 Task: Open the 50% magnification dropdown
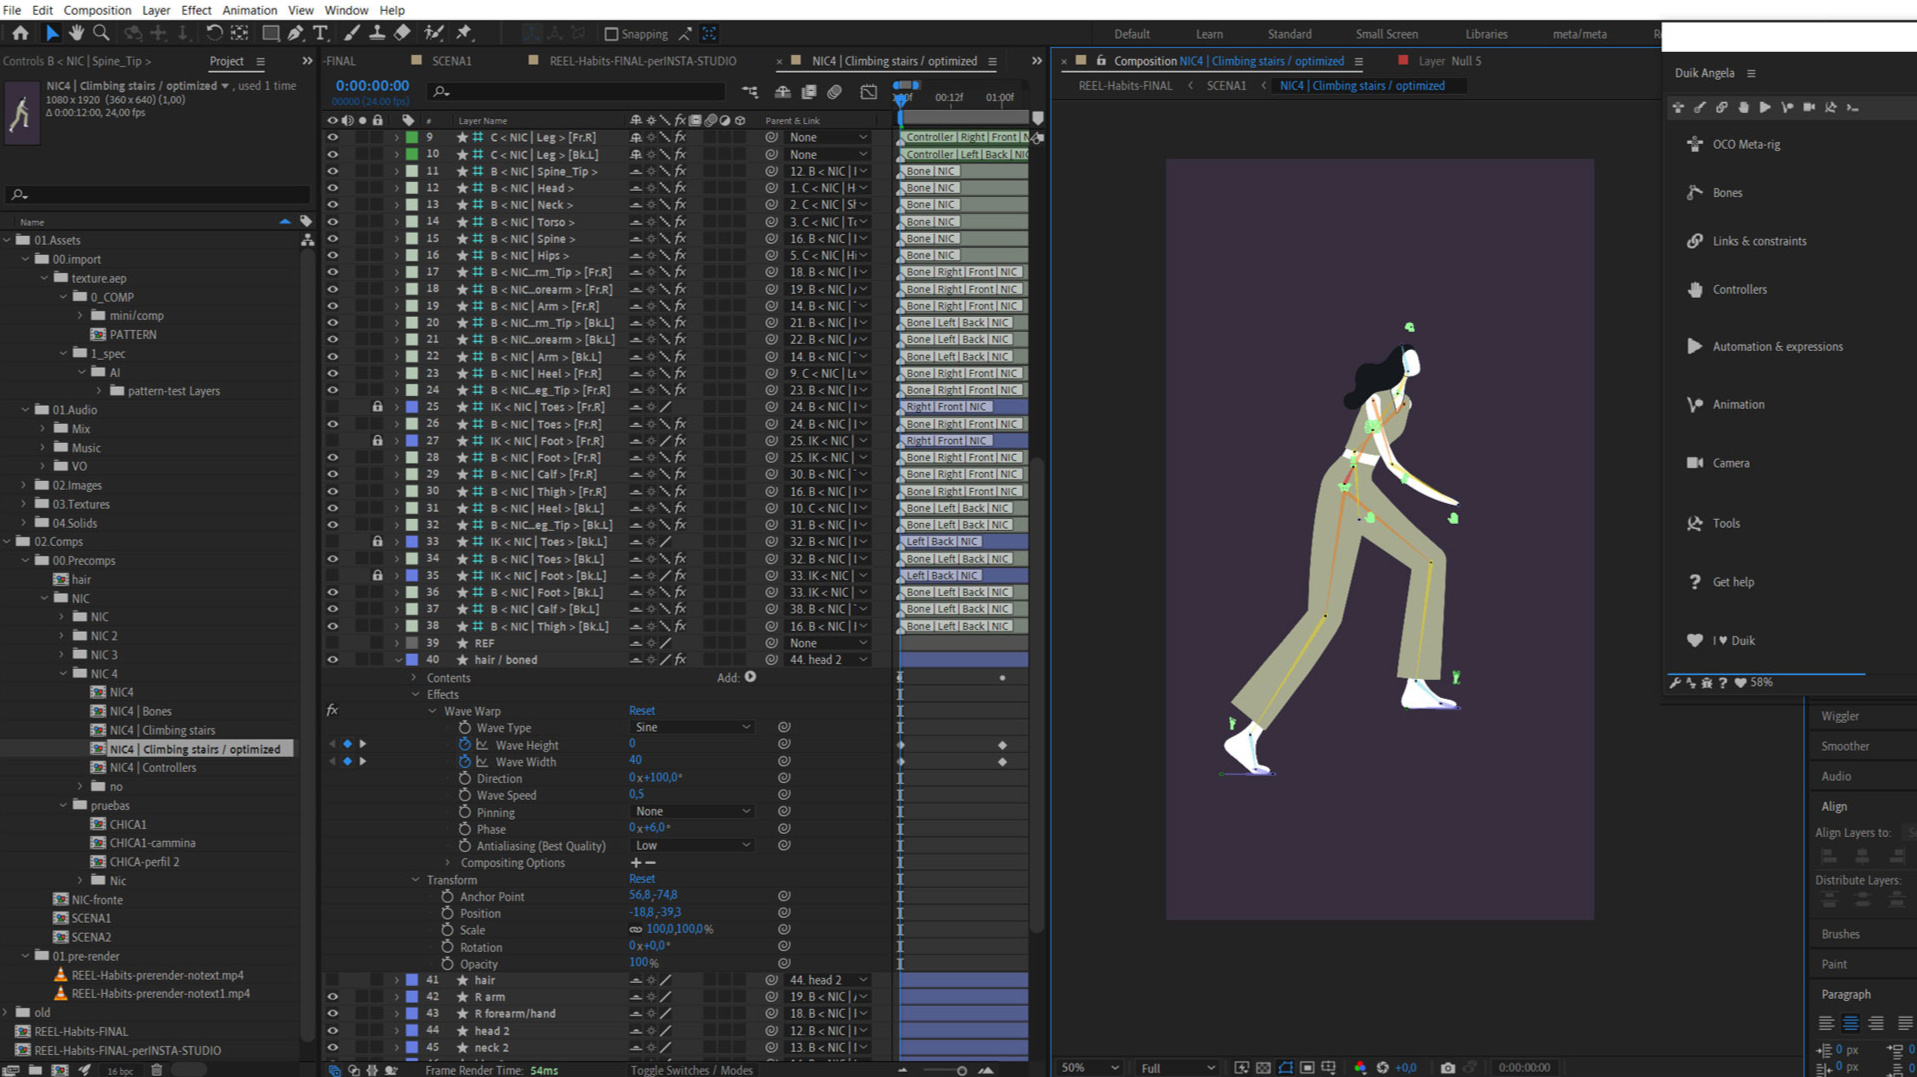tap(1089, 1067)
